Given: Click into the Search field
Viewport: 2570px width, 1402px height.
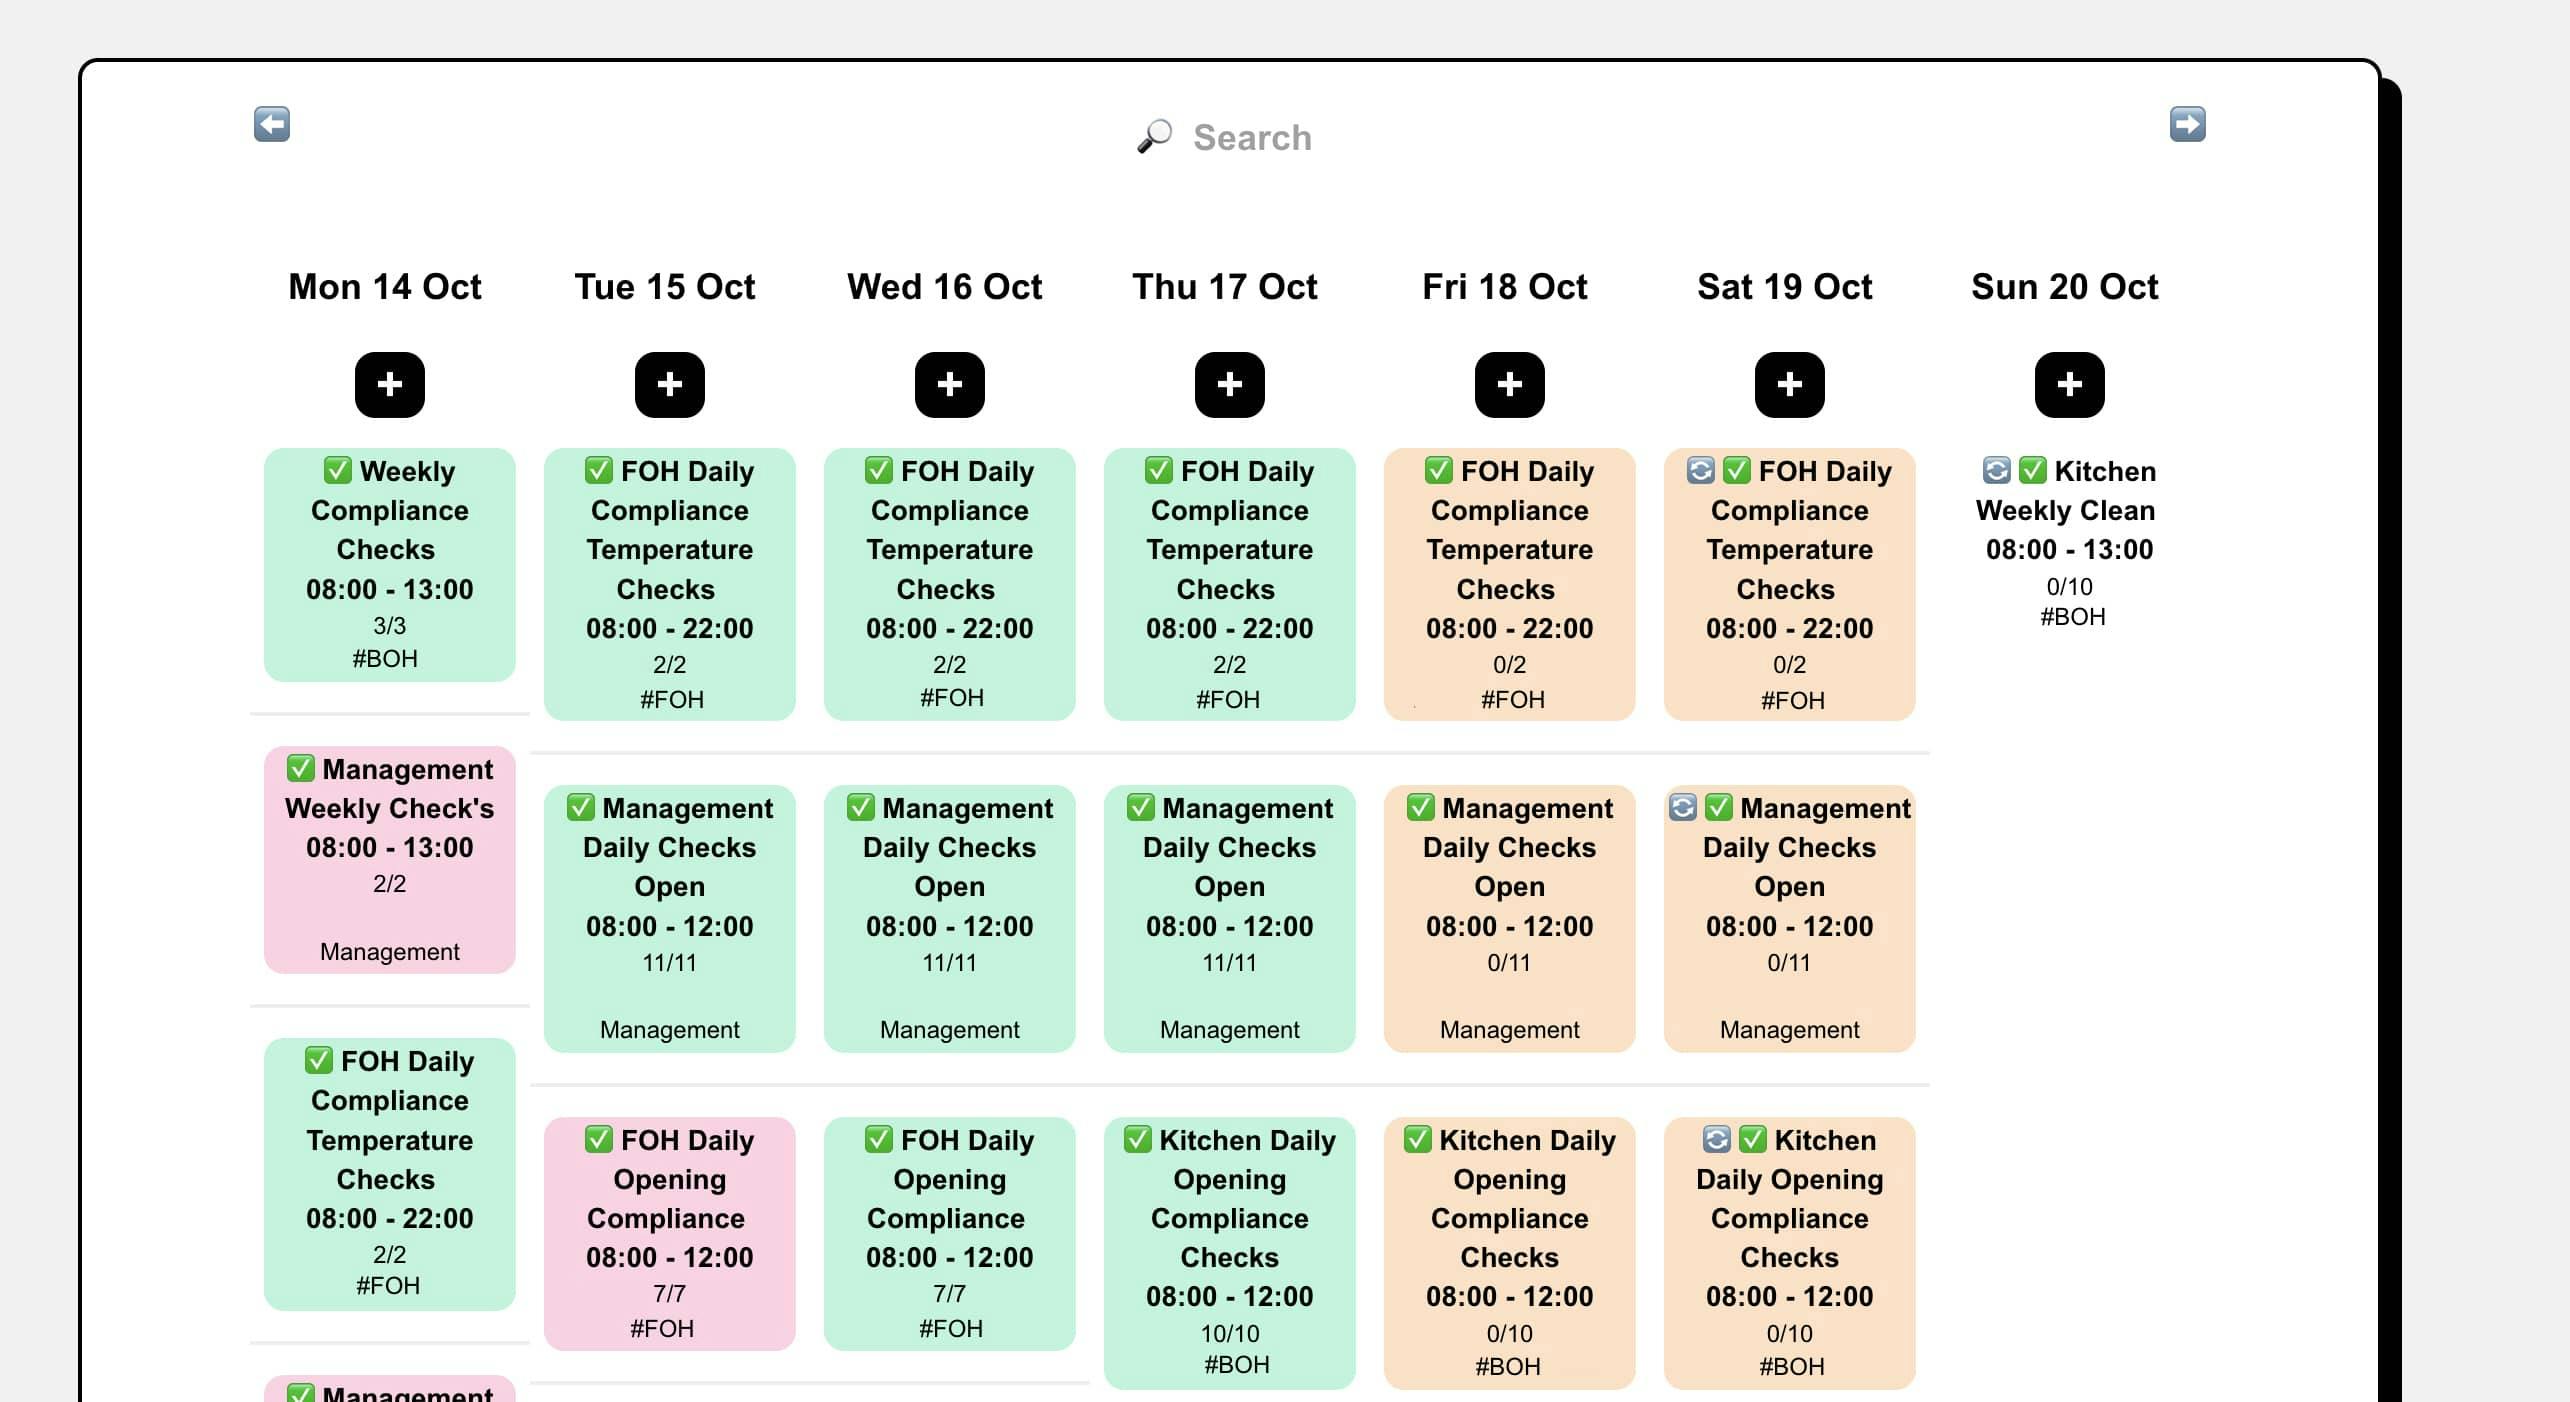Looking at the screenshot, I should tap(1252, 137).
